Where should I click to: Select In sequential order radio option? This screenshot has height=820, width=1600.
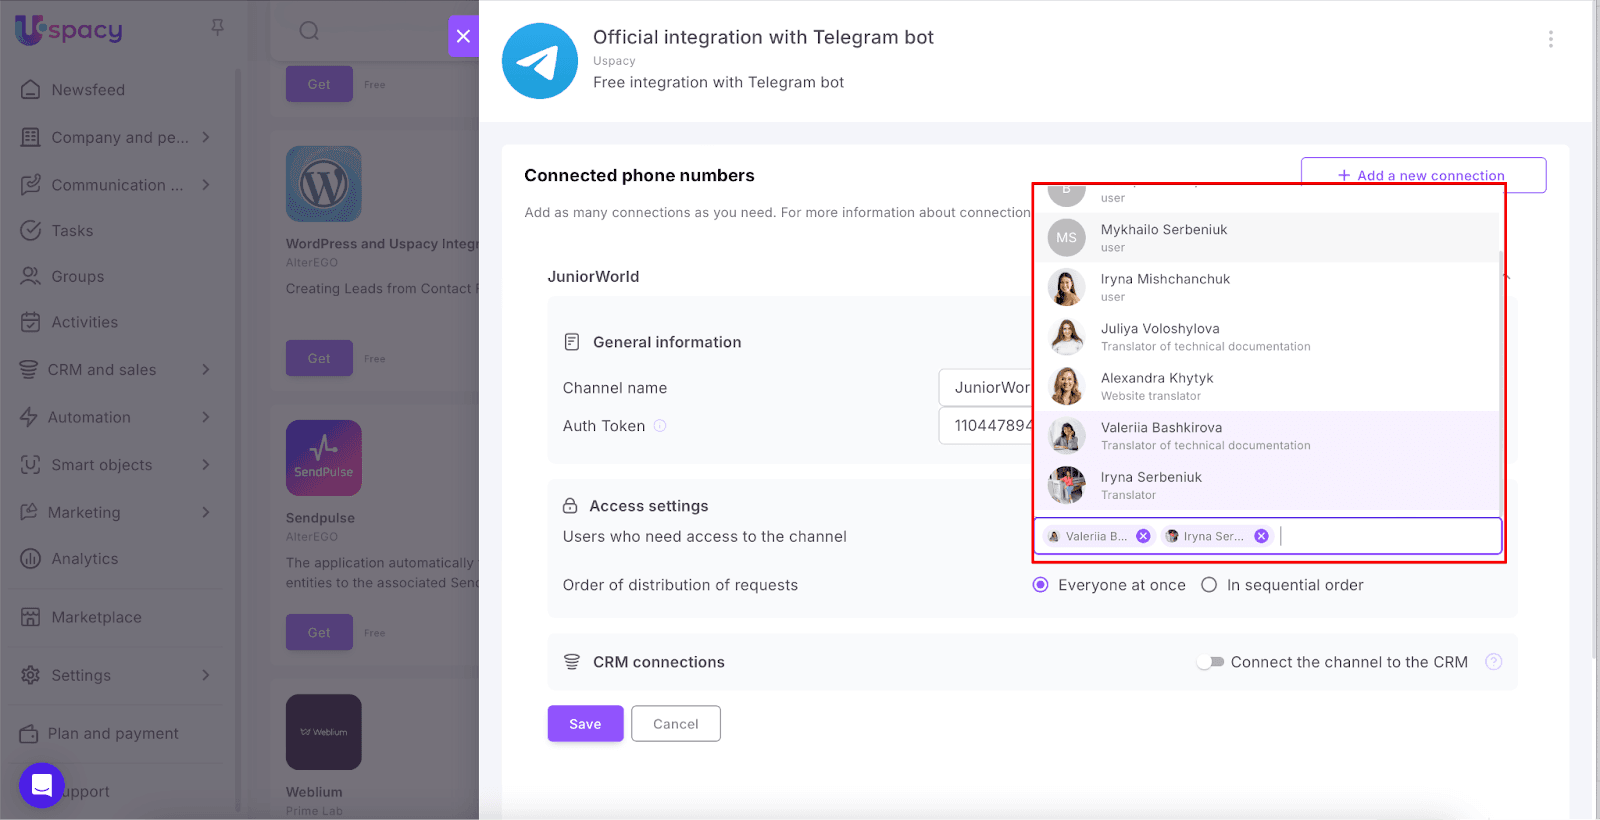(1209, 585)
